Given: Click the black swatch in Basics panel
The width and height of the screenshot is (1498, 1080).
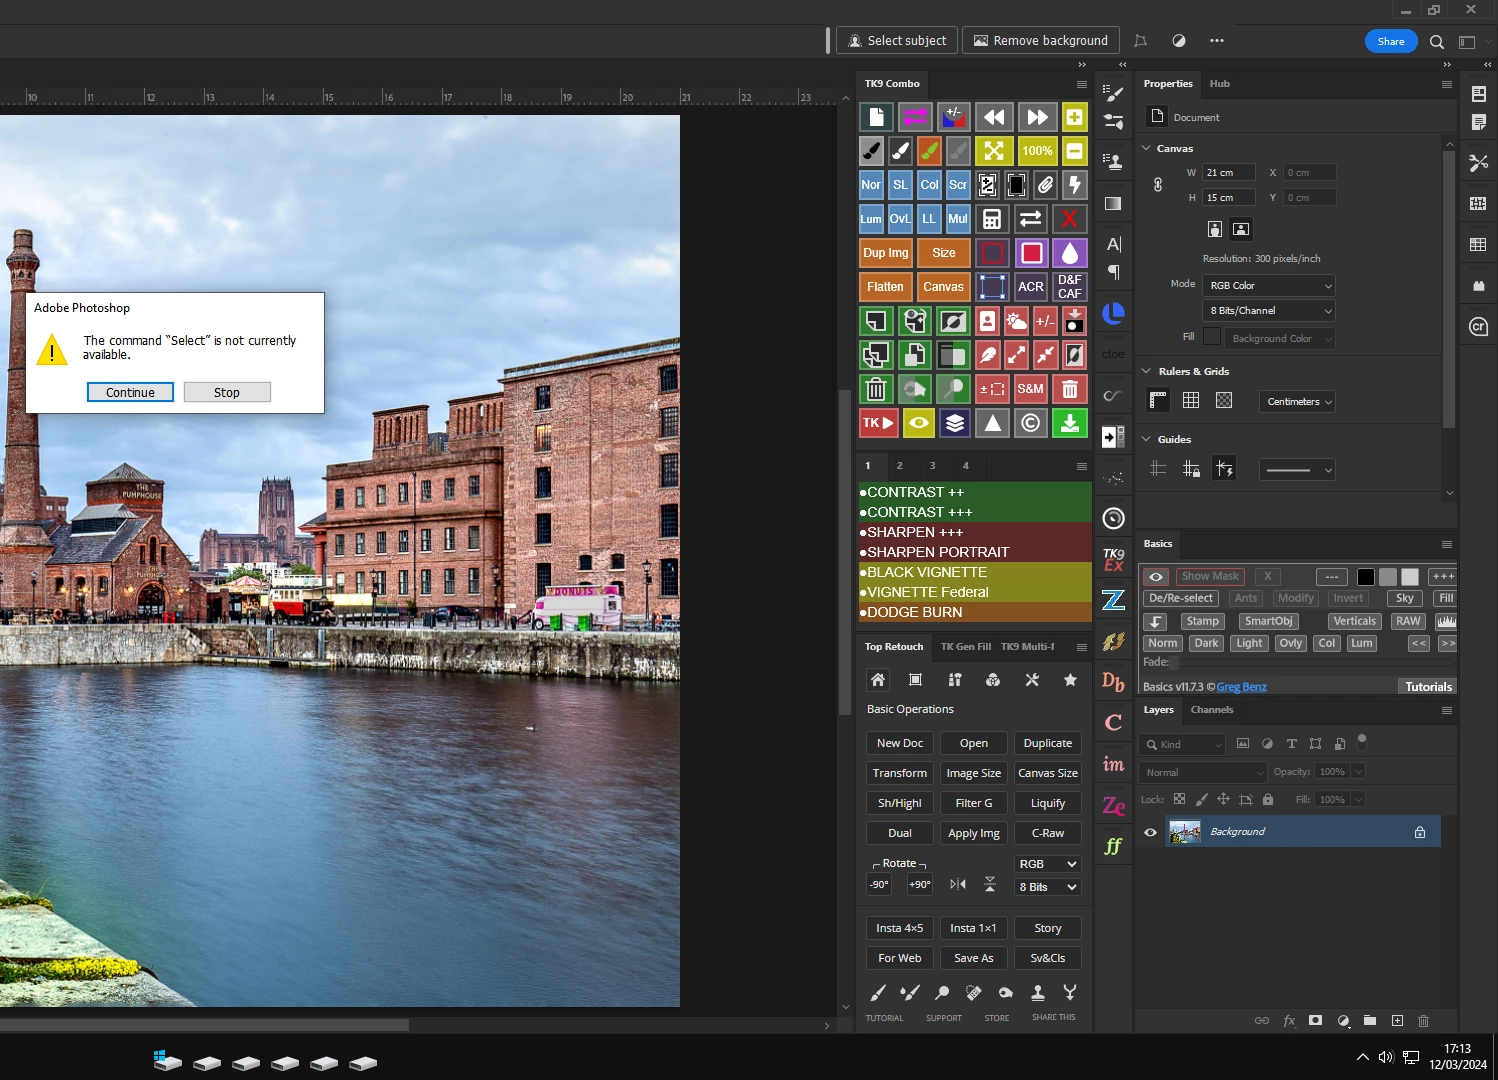Looking at the screenshot, I should click(1365, 577).
